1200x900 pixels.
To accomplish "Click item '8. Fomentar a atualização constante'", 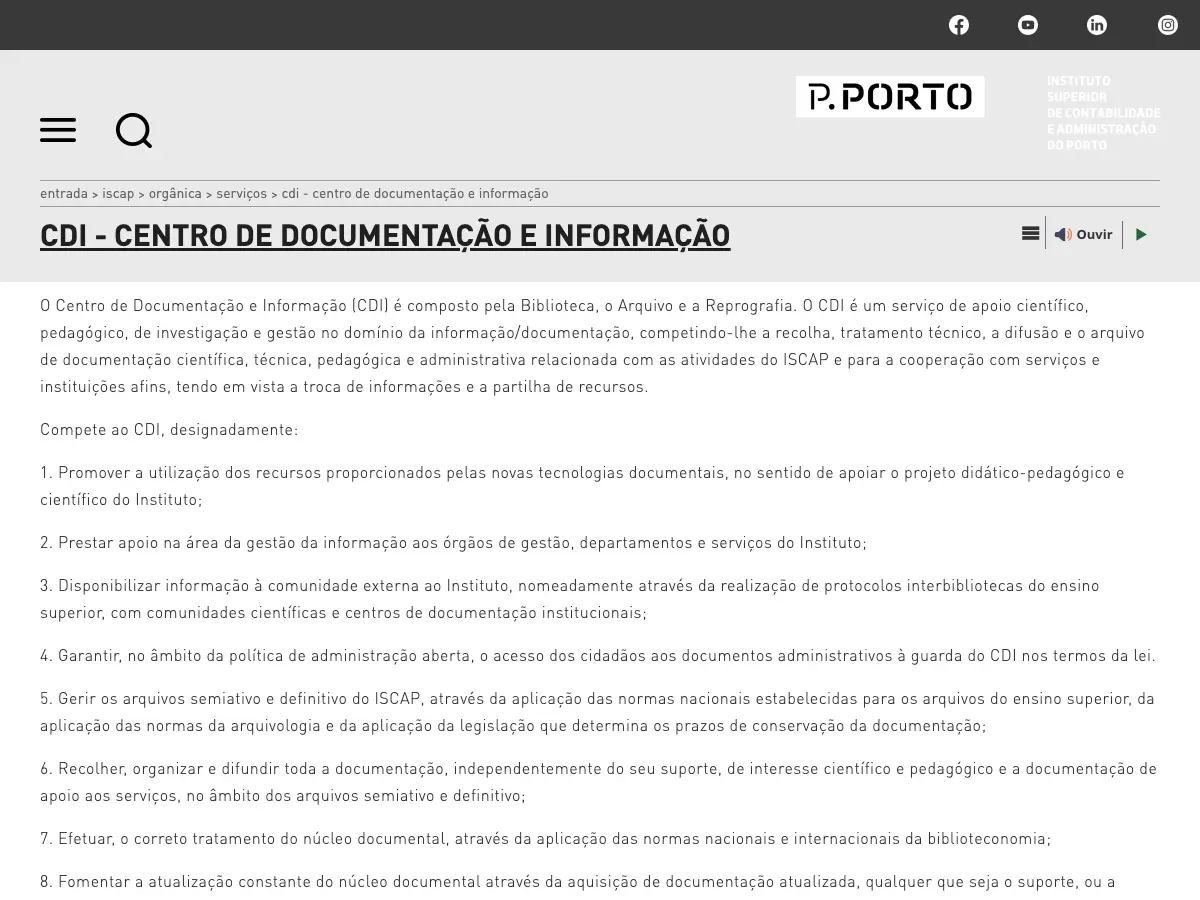I will point(578,882).
